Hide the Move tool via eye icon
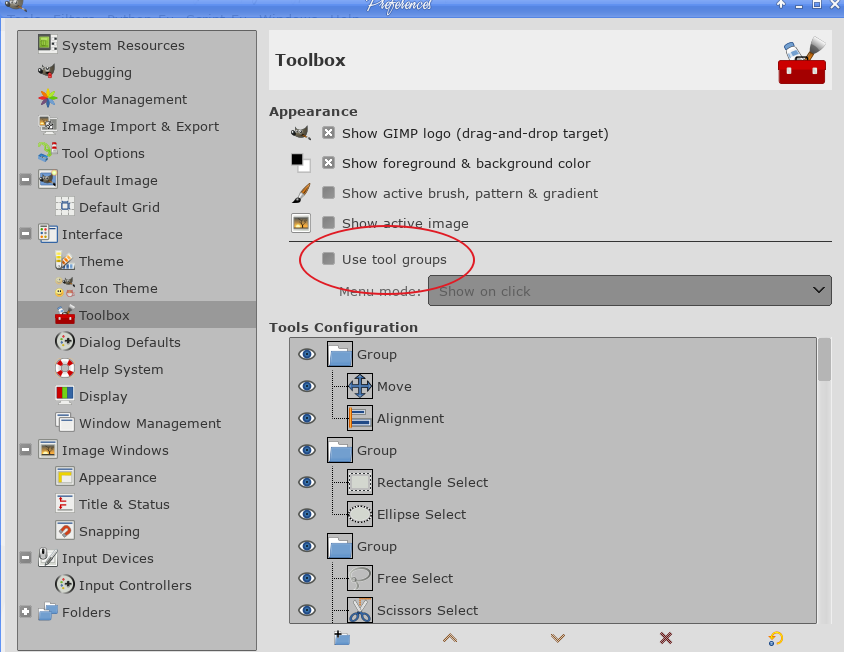The height and width of the screenshot is (652, 844). click(x=307, y=386)
